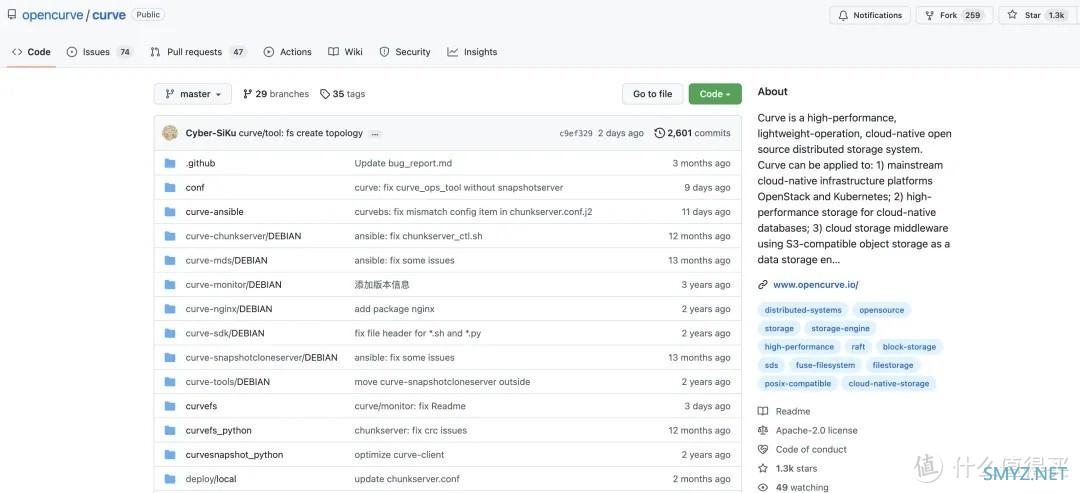Click the distributed-systems topic tag
The height and width of the screenshot is (493, 1080).
[803, 310]
